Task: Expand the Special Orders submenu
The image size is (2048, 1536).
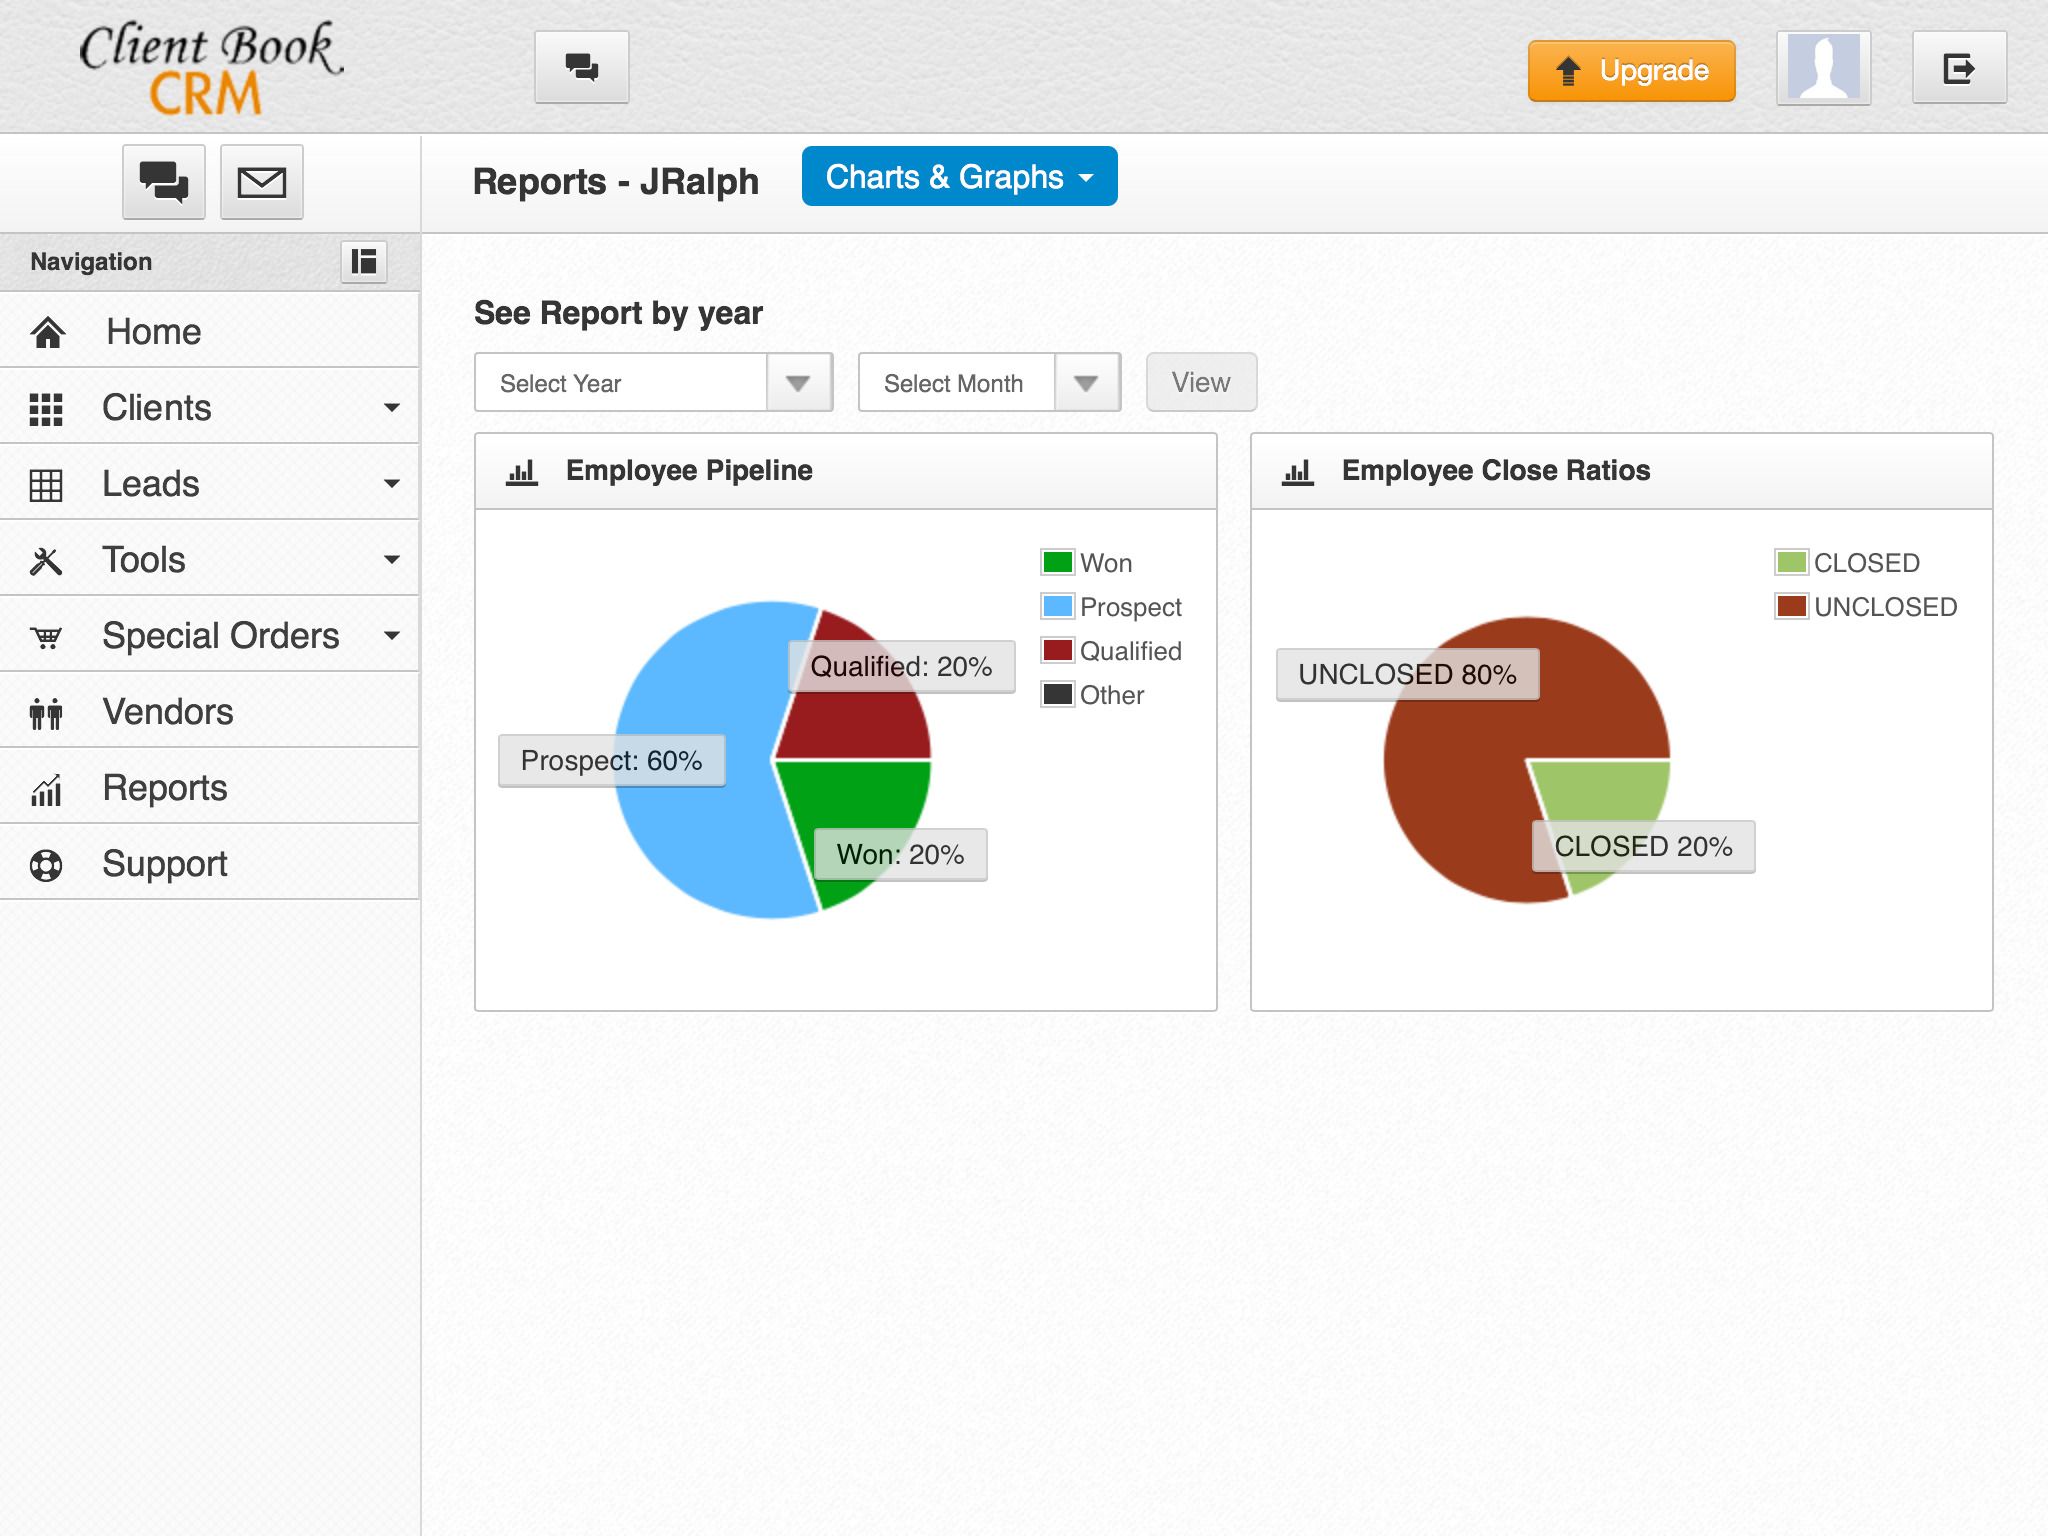Action: [x=392, y=636]
